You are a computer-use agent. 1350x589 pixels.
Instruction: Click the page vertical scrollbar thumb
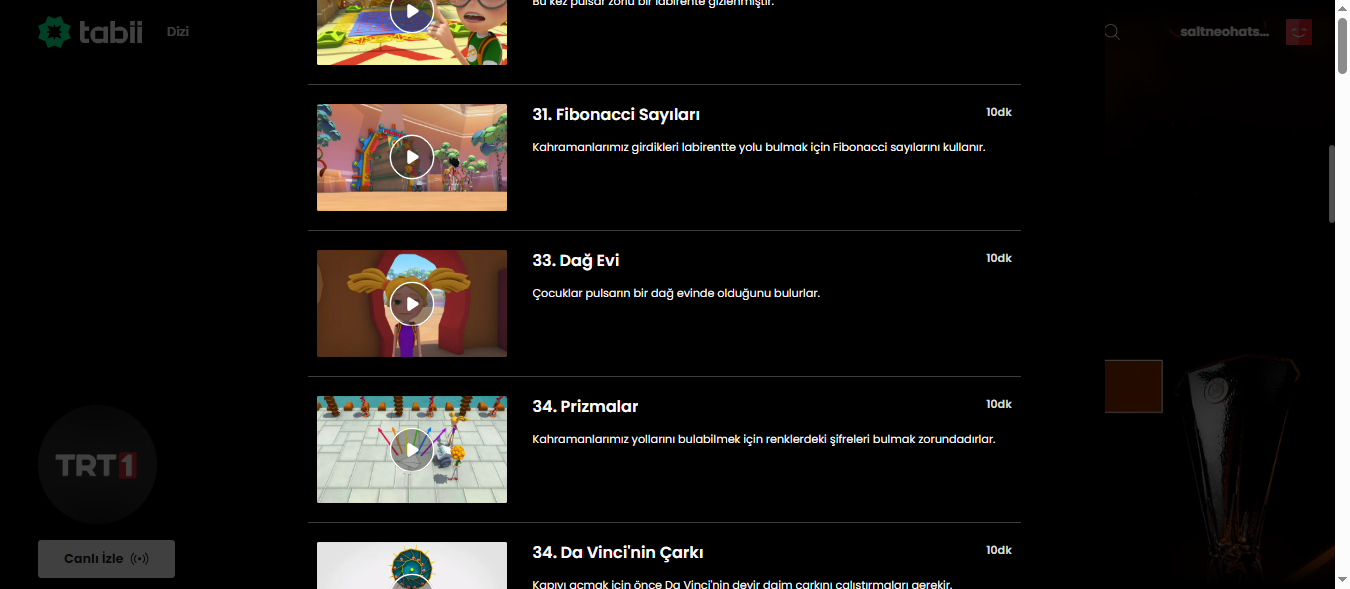coord(1342,185)
